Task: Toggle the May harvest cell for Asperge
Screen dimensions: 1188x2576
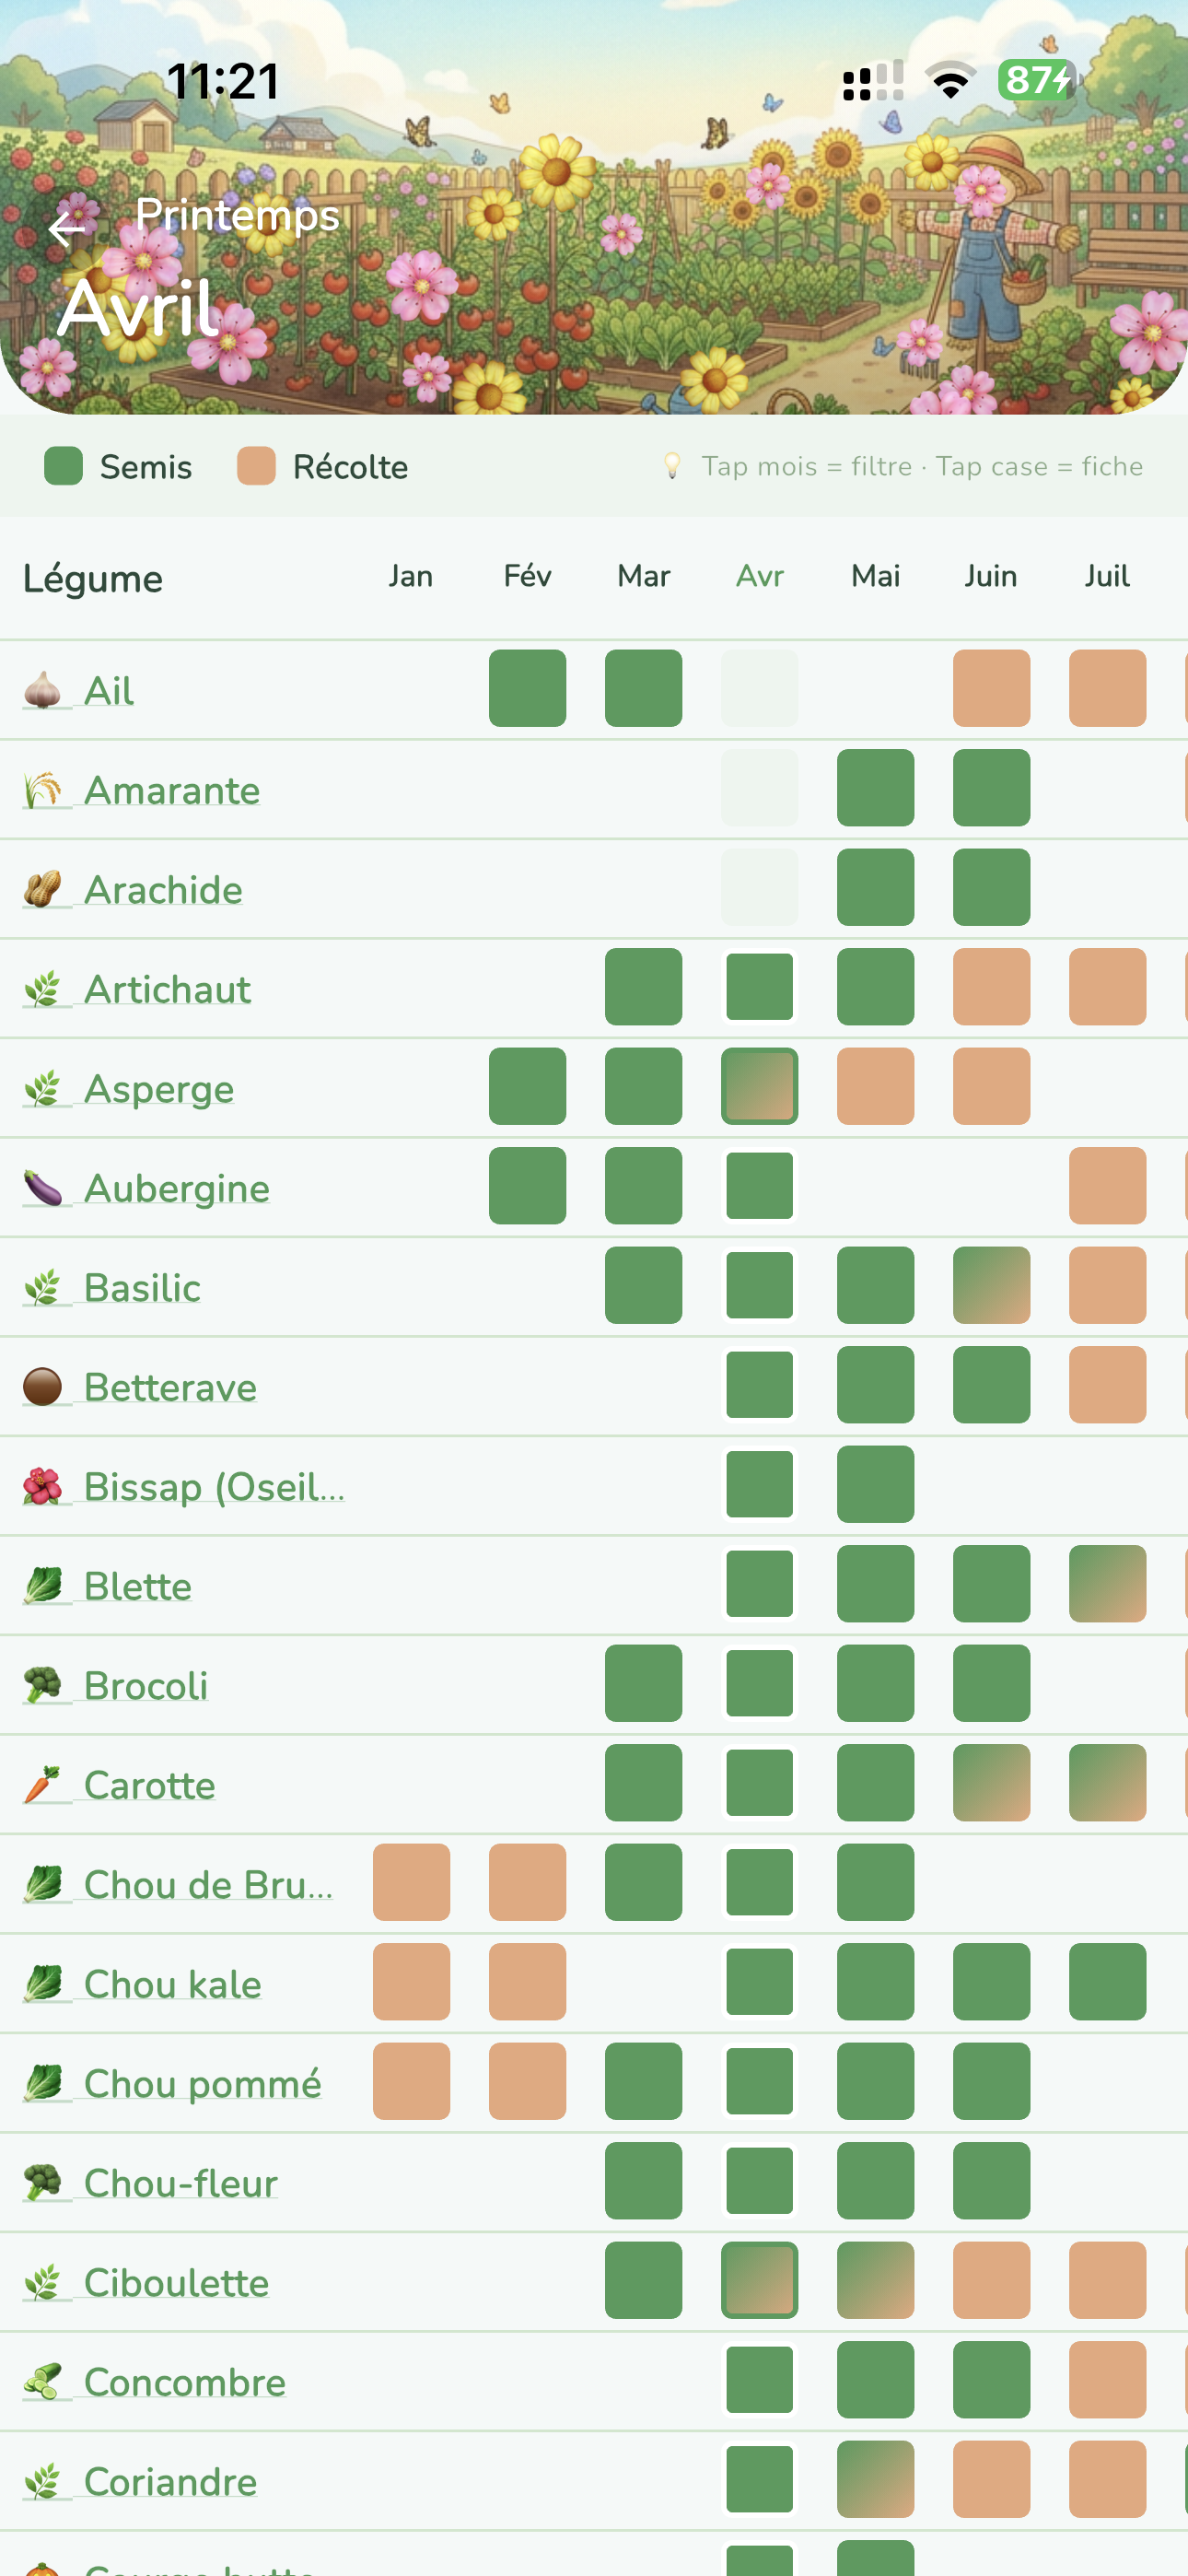Action: [875, 1086]
